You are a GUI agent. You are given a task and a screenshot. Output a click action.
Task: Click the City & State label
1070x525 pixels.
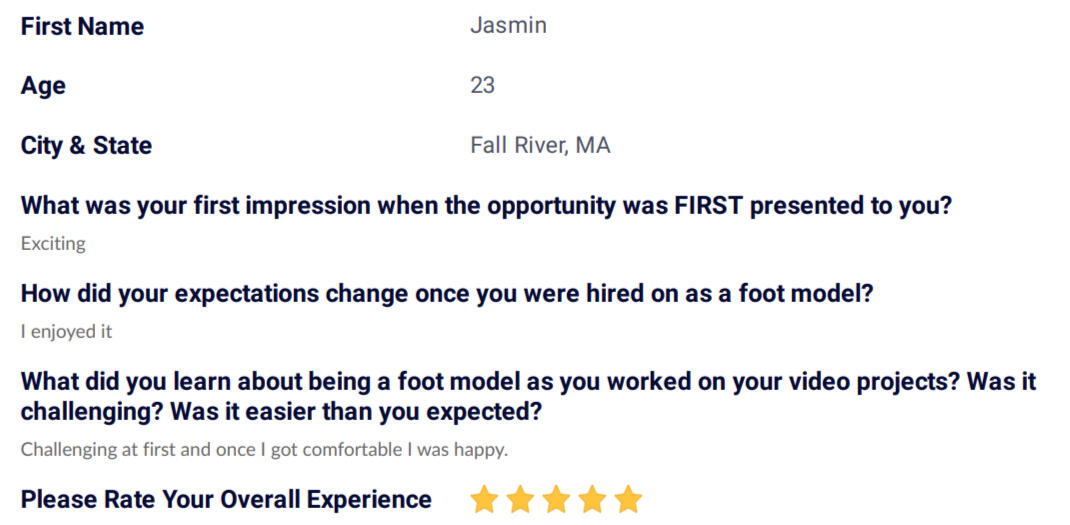87,145
